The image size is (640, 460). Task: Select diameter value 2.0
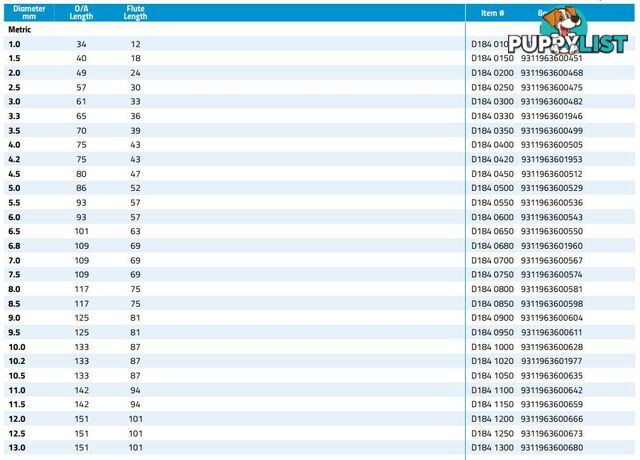click(14, 73)
